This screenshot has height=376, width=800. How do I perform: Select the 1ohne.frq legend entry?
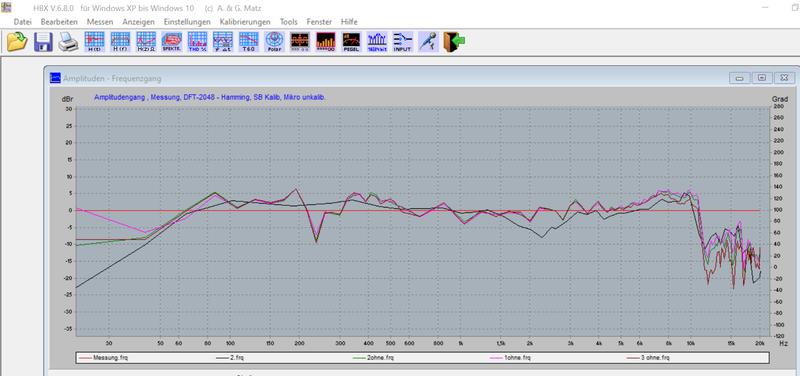click(x=511, y=358)
